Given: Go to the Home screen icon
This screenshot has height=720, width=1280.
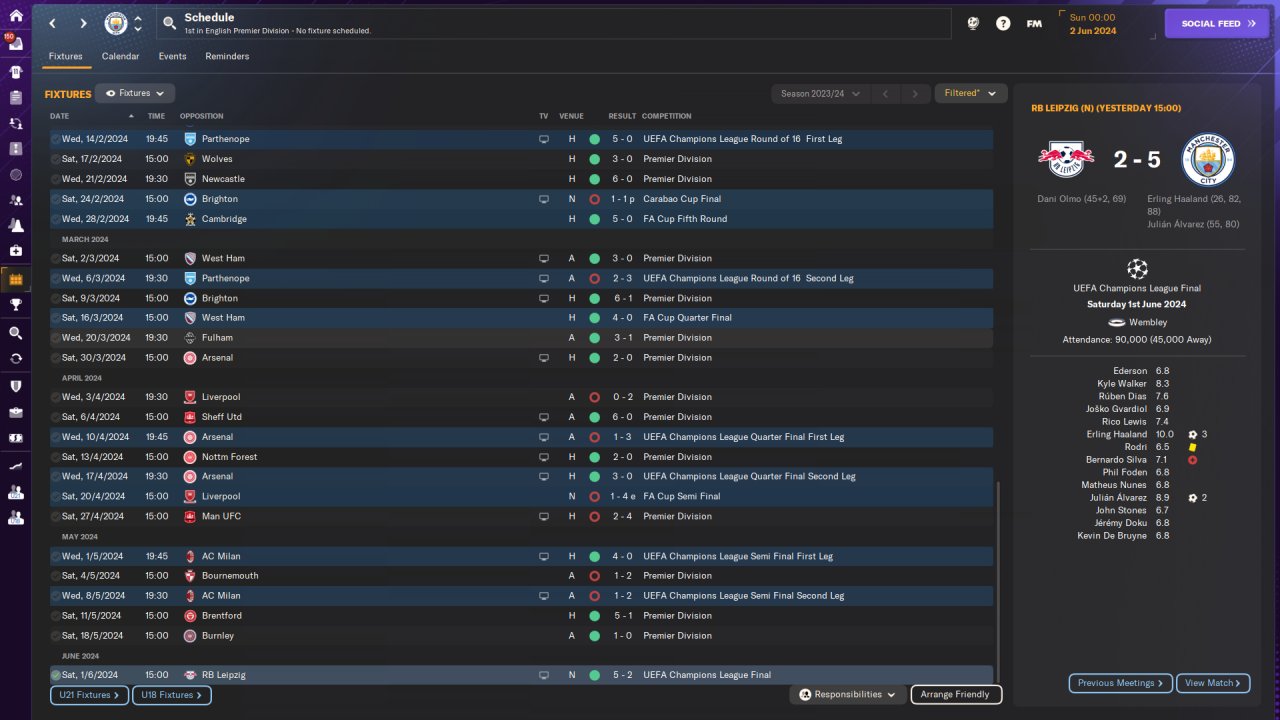Looking at the screenshot, I should [x=15, y=16].
